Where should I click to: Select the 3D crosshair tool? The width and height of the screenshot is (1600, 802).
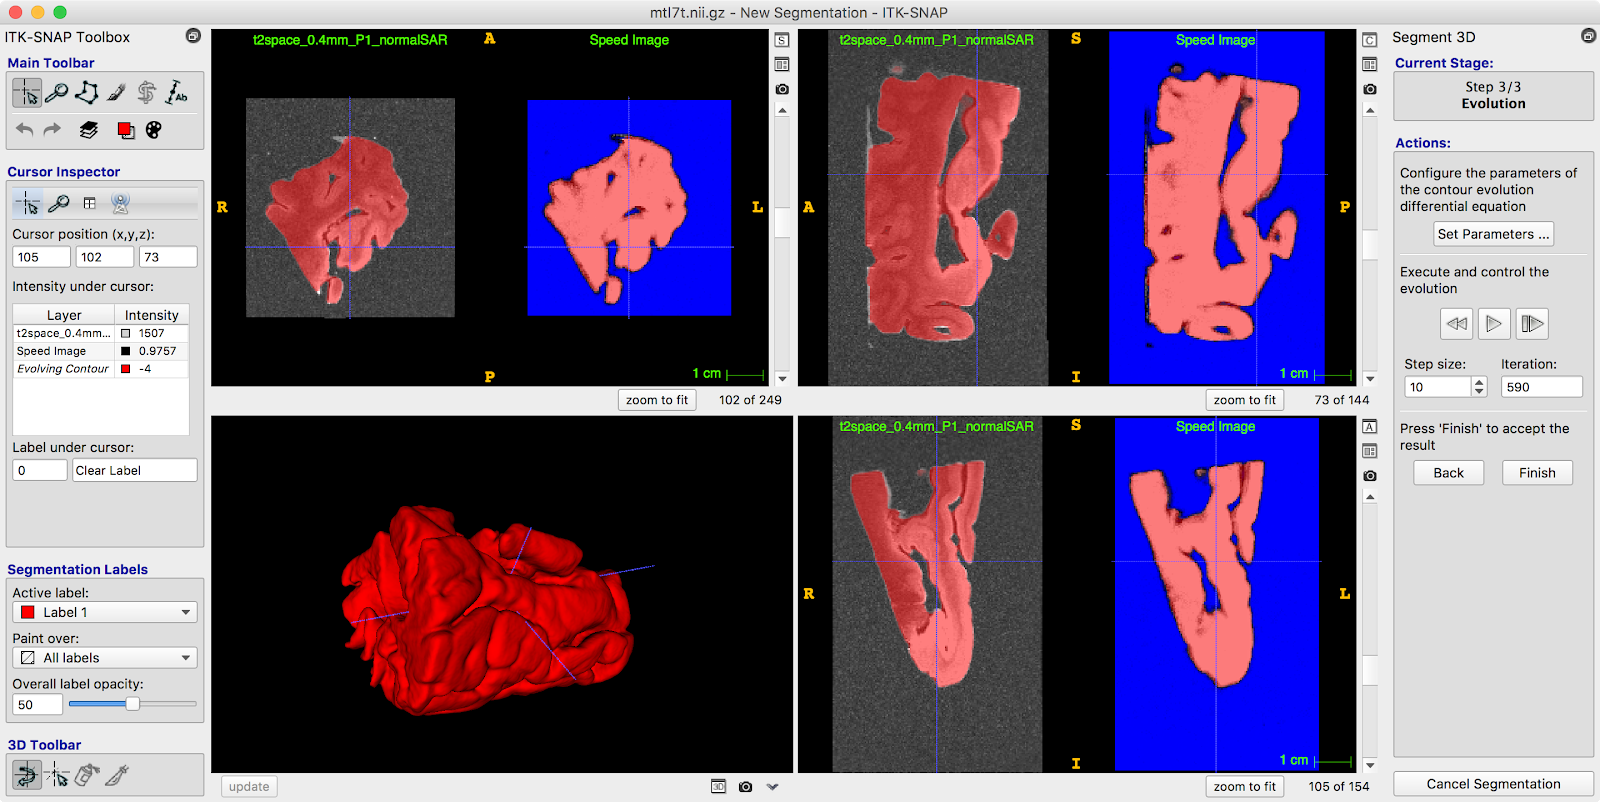click(57, 774)
